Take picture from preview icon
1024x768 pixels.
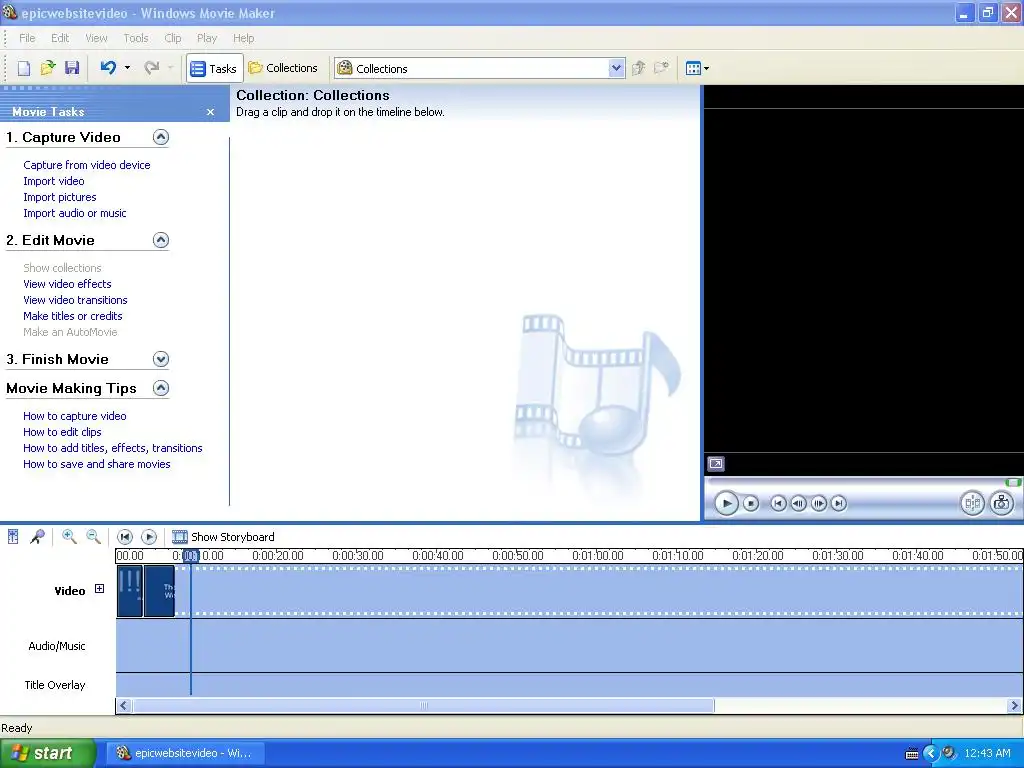[x=1001, y=503]
